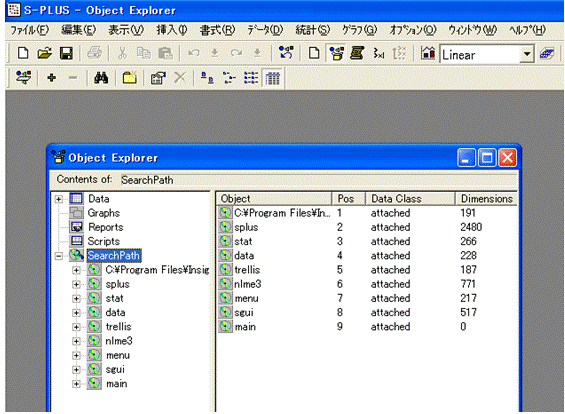Click the New Folder icon
565x414 pixels.
tap(130, 77)
